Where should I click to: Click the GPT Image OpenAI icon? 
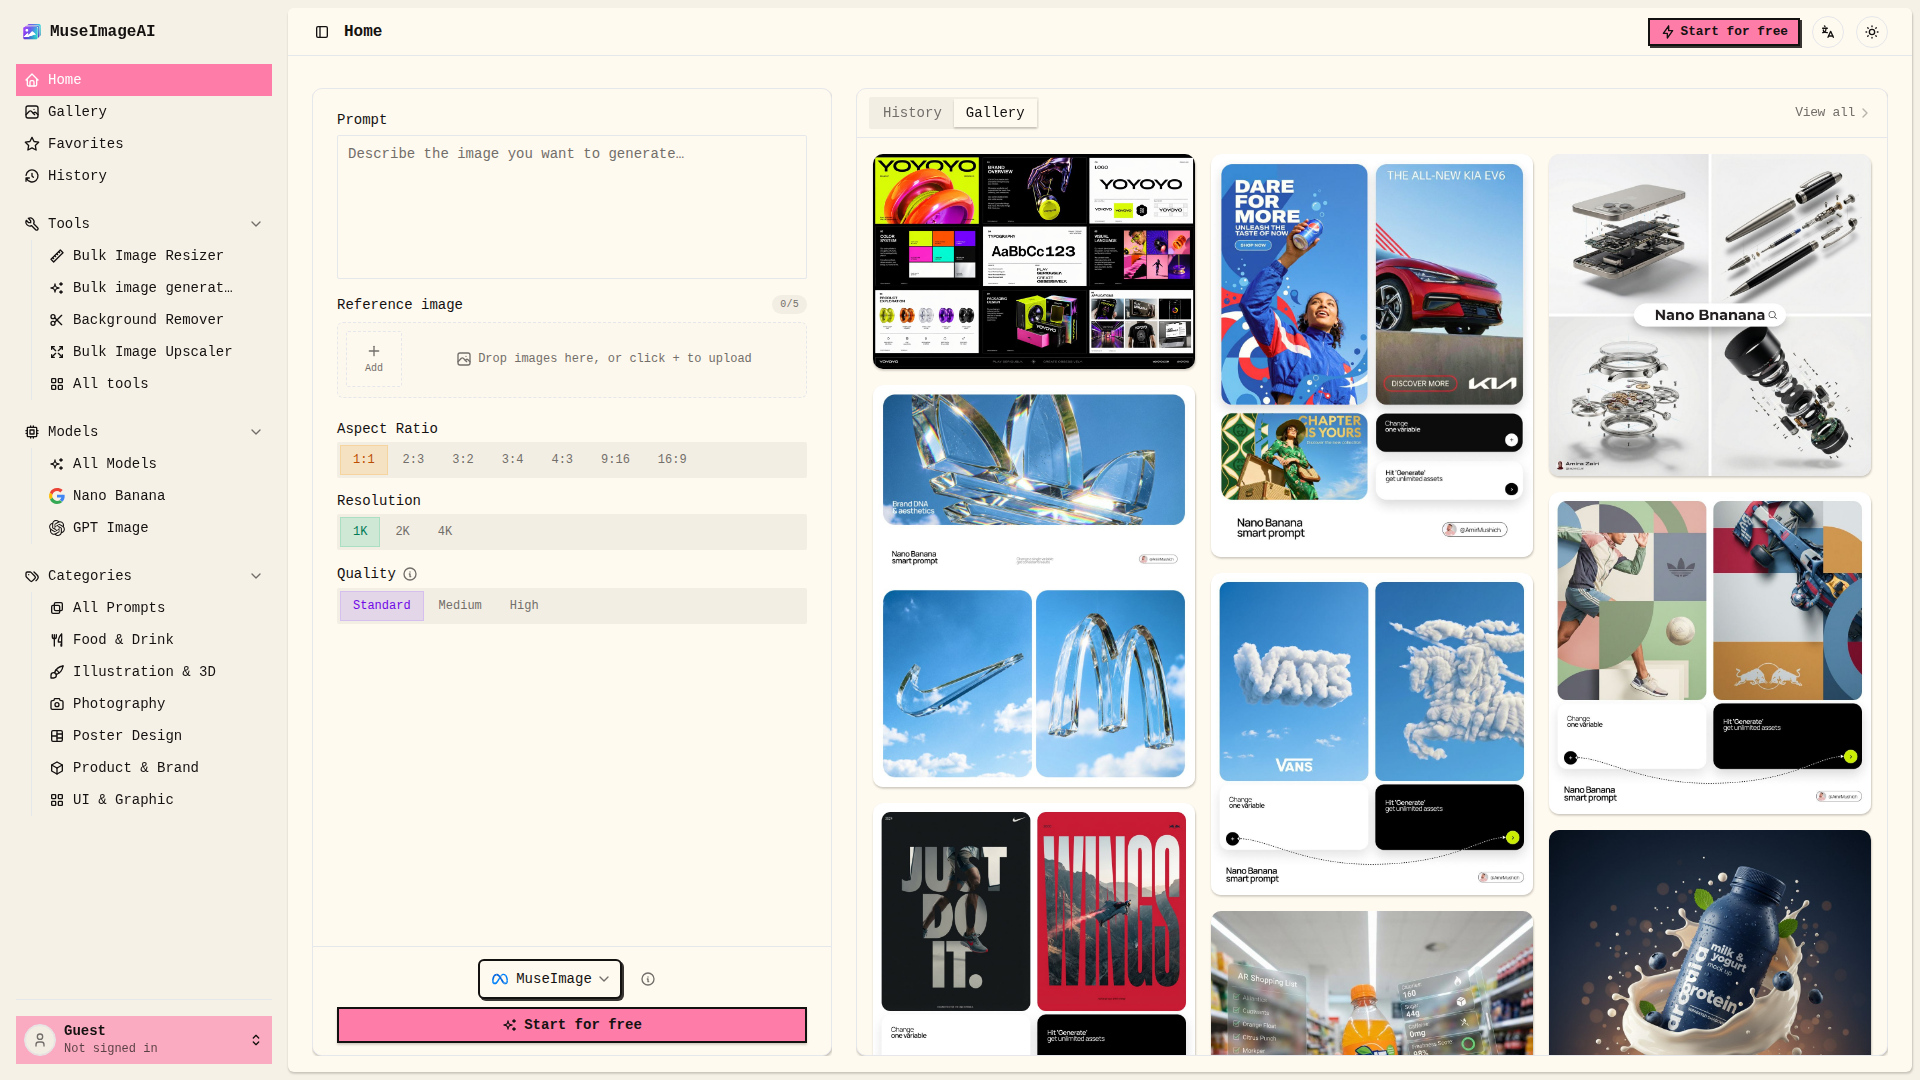point(57,528)
